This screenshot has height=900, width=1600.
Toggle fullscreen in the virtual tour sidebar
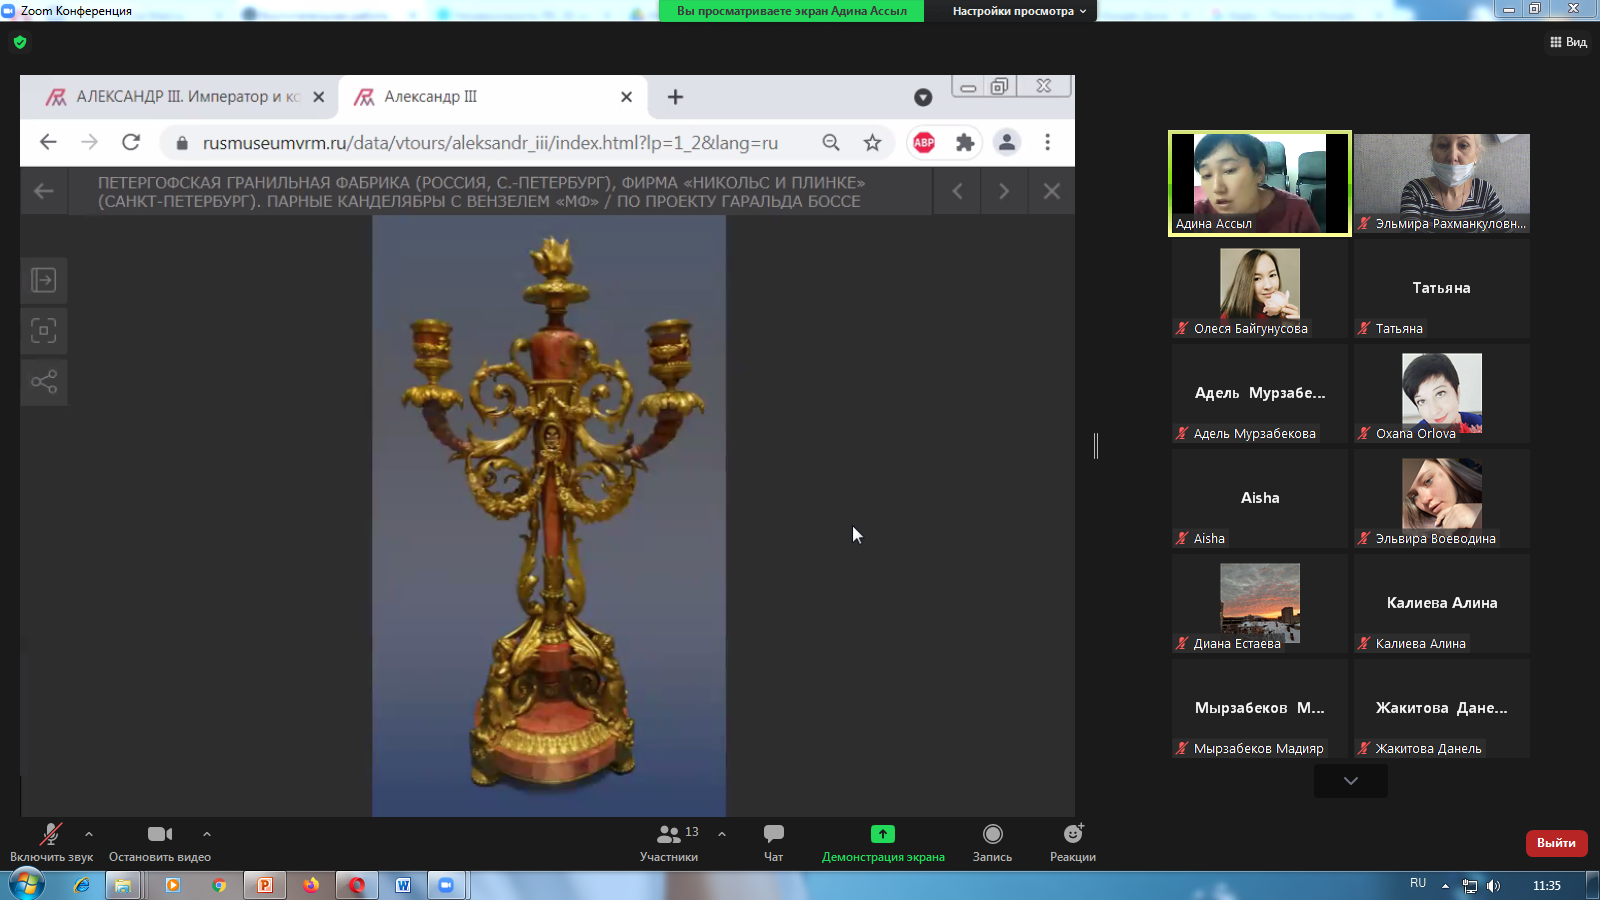coord(44,331)
